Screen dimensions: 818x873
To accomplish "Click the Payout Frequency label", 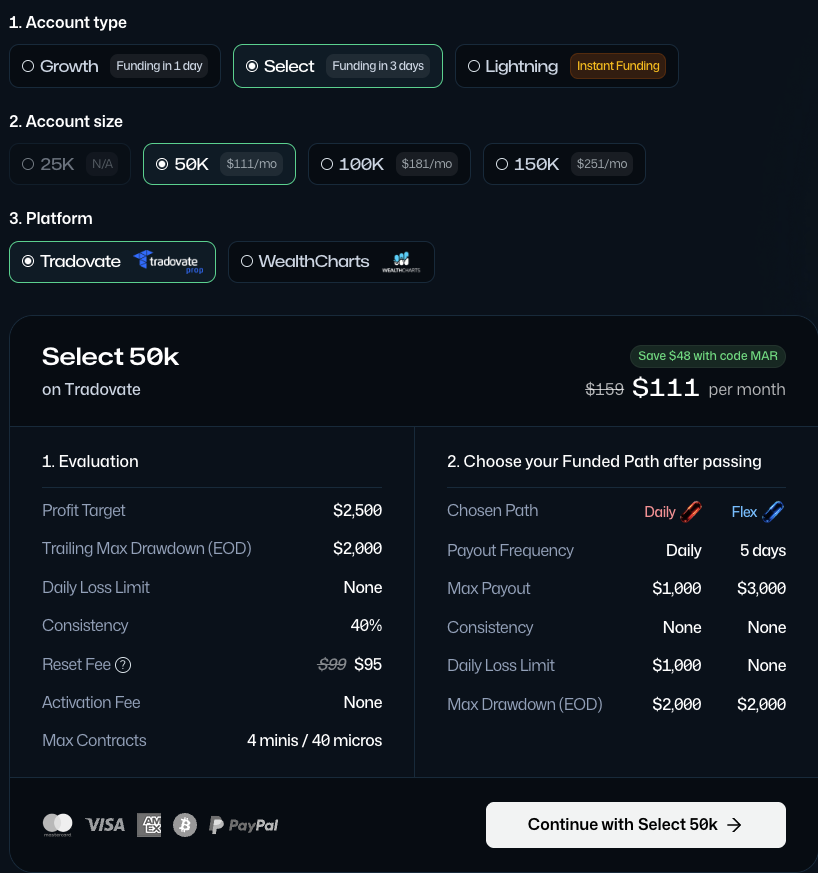I will (x=510, y=551).
